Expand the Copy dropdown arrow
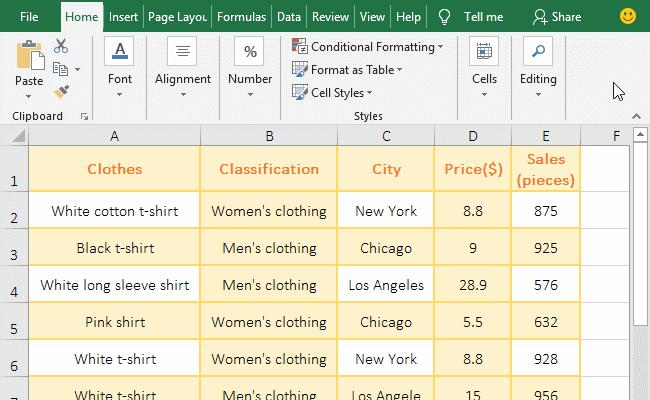Image resolution: width=650 pixels, height=400 pixels. pyautogui.click(x=78, y=69)
